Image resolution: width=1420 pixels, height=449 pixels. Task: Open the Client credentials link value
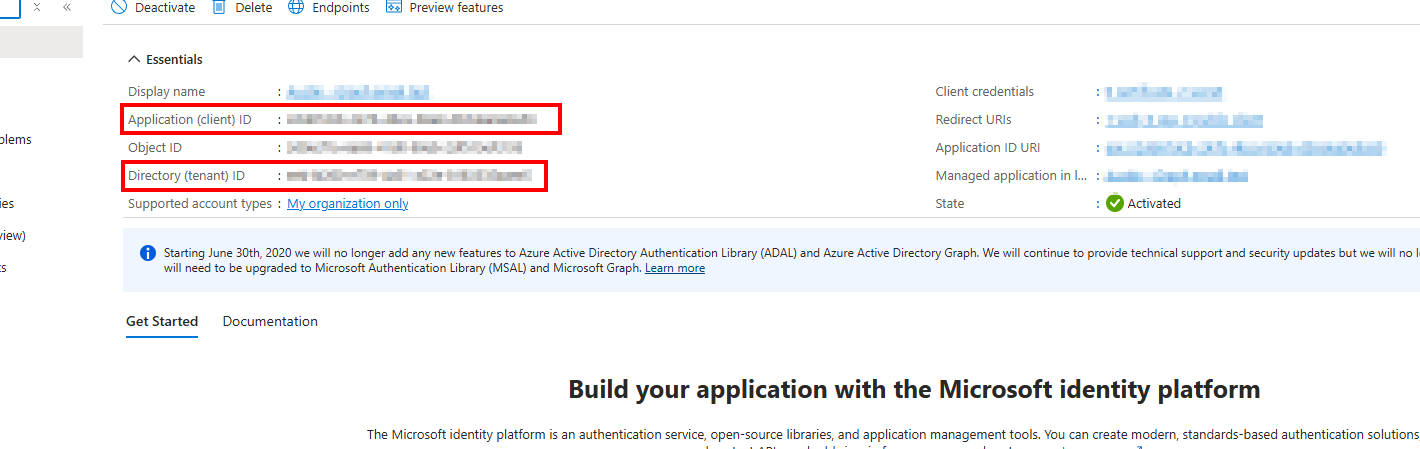pos(1163,93)
